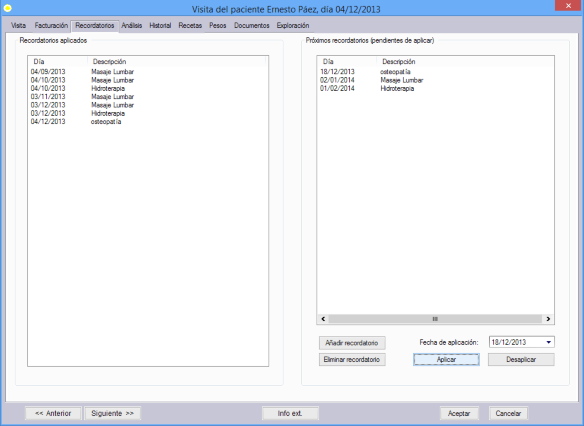Image resolution: width=584 pixels, height=426 pixels.
Task: Open the Fecha de aplicación date dropdown
Action: [549, 342]
